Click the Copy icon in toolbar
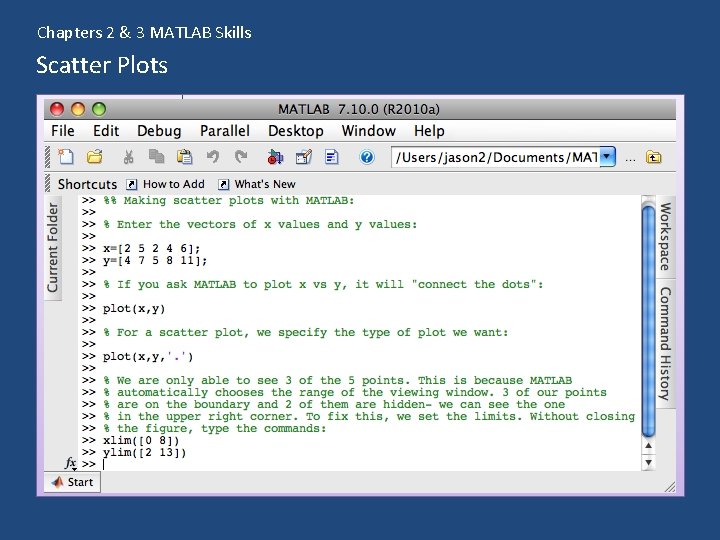Image resolution: width=720 pixels, height=540 pixels. pyautogui.click(x=157, y=157)
